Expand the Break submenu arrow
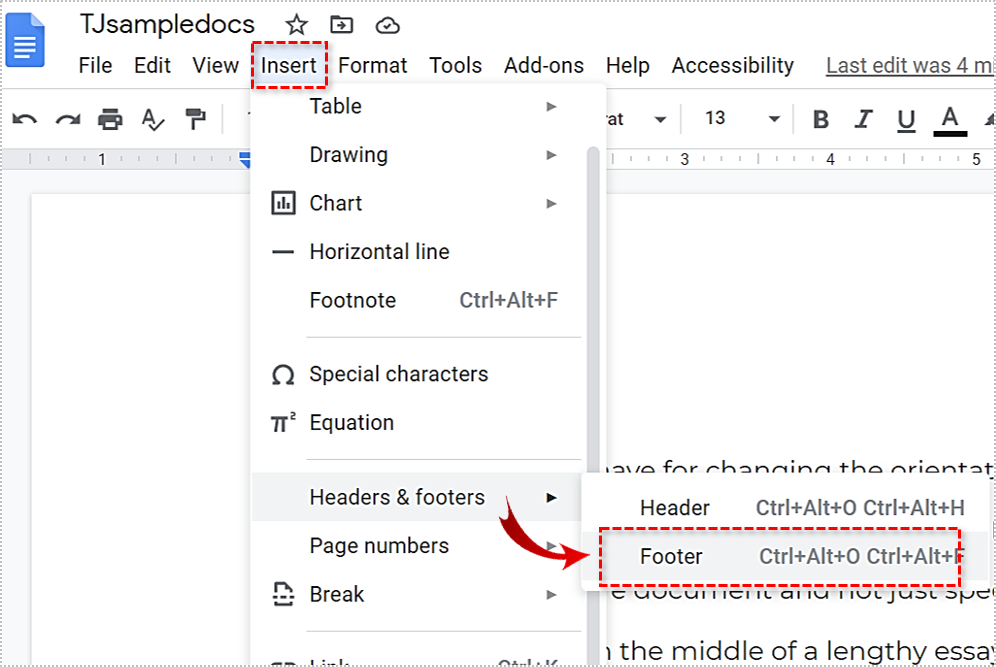Screen dimensions: 996x667 click(551, 595)
